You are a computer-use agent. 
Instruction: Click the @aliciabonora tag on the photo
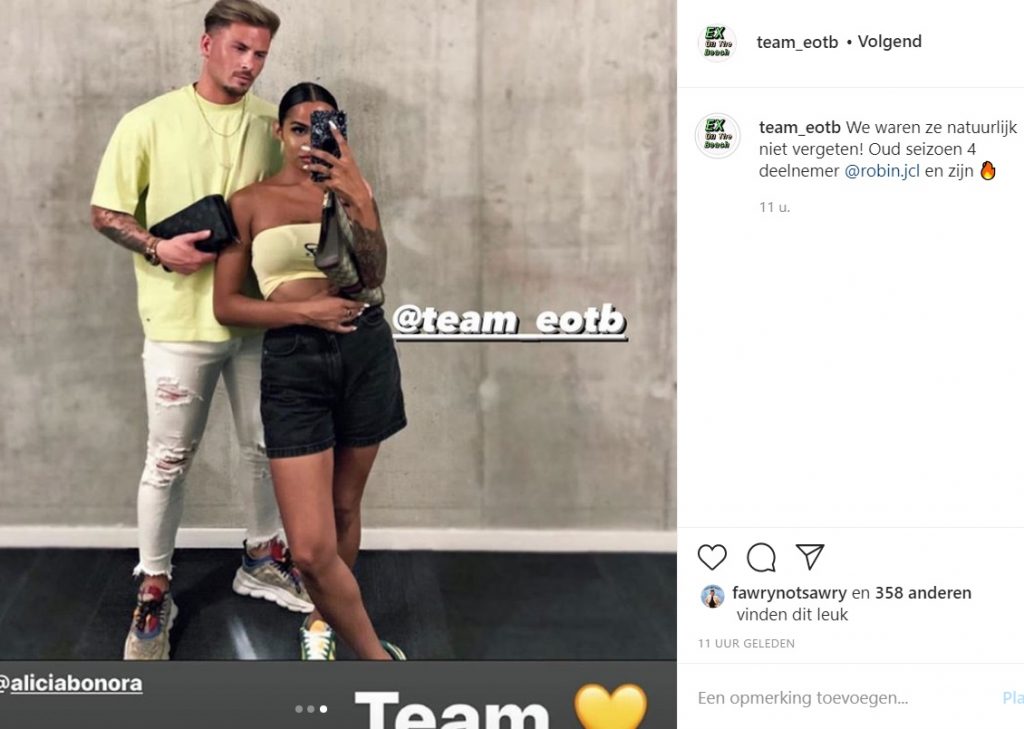(71, 683)
